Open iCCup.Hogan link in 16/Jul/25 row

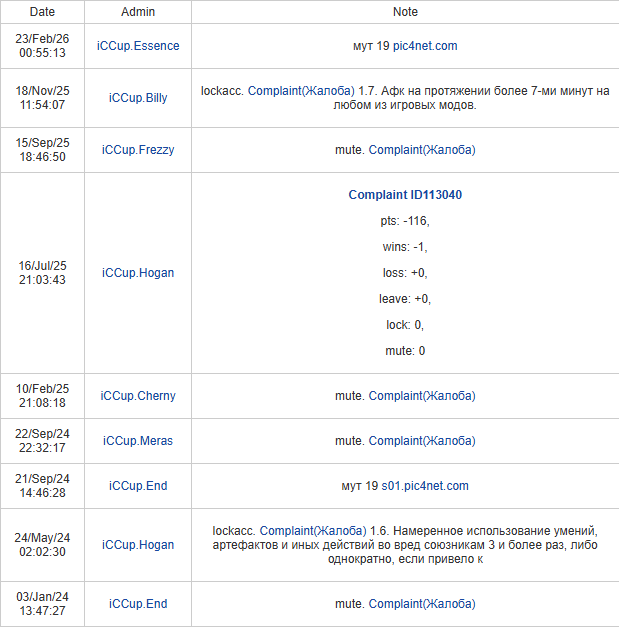coord(138,273)
